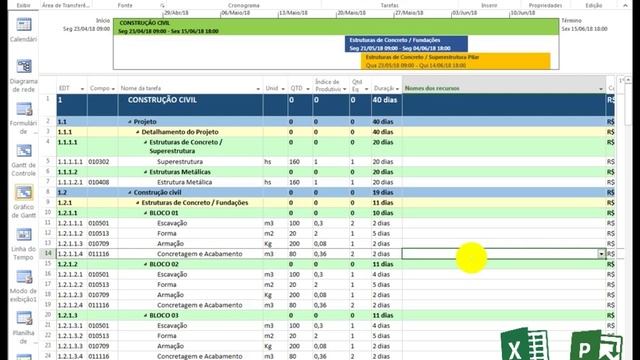Collapse the Estruturas Metálicas summary task
Screen dimensions: 640x360
point(145,172)
